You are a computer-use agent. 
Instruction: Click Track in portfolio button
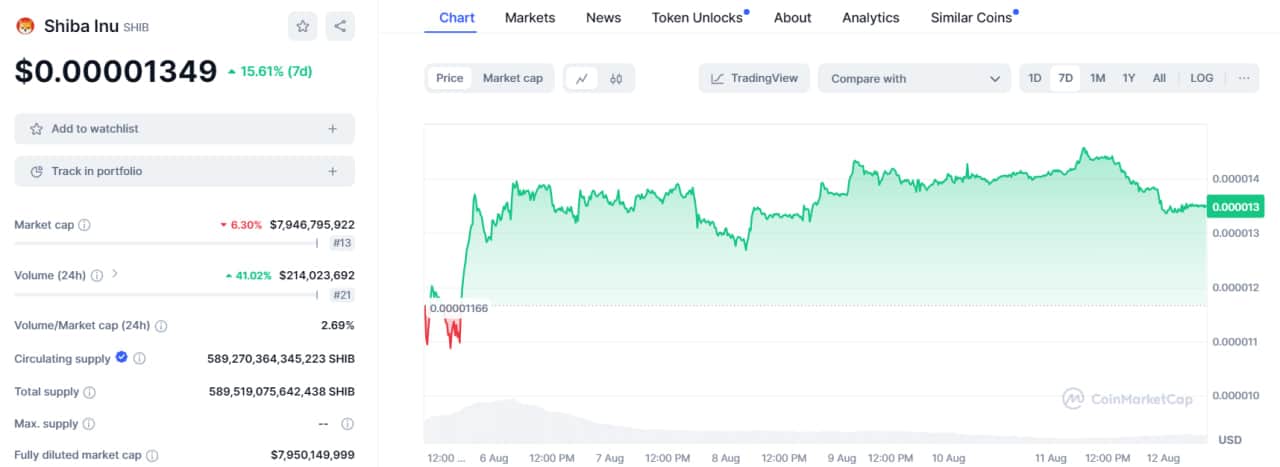[184, 171]
